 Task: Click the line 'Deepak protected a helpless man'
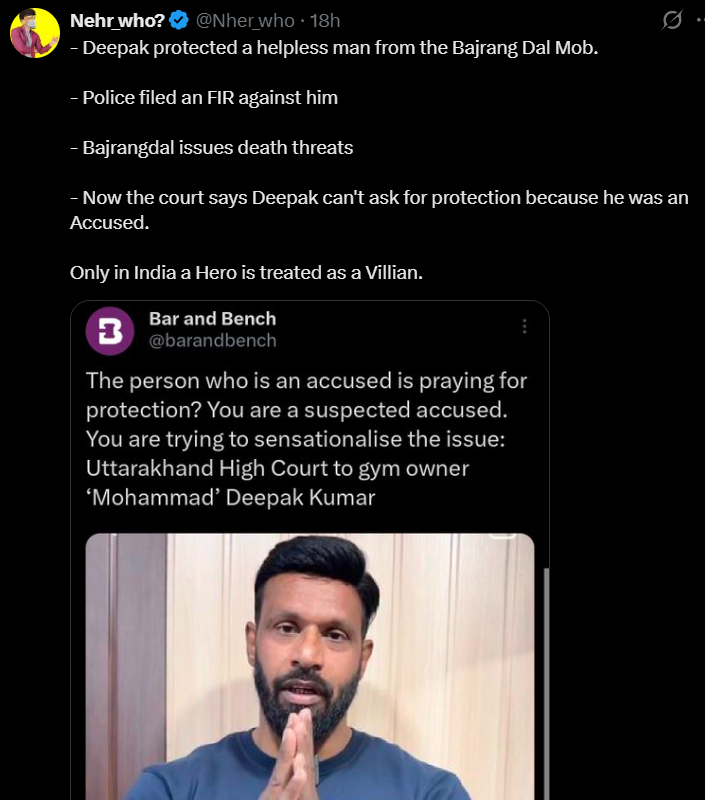click(334, 47)
